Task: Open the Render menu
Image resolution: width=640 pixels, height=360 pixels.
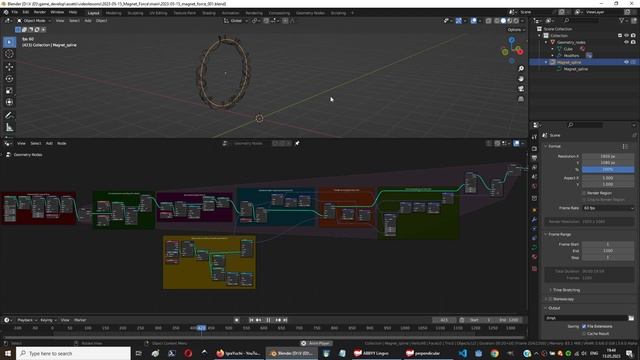Action: 40,12
